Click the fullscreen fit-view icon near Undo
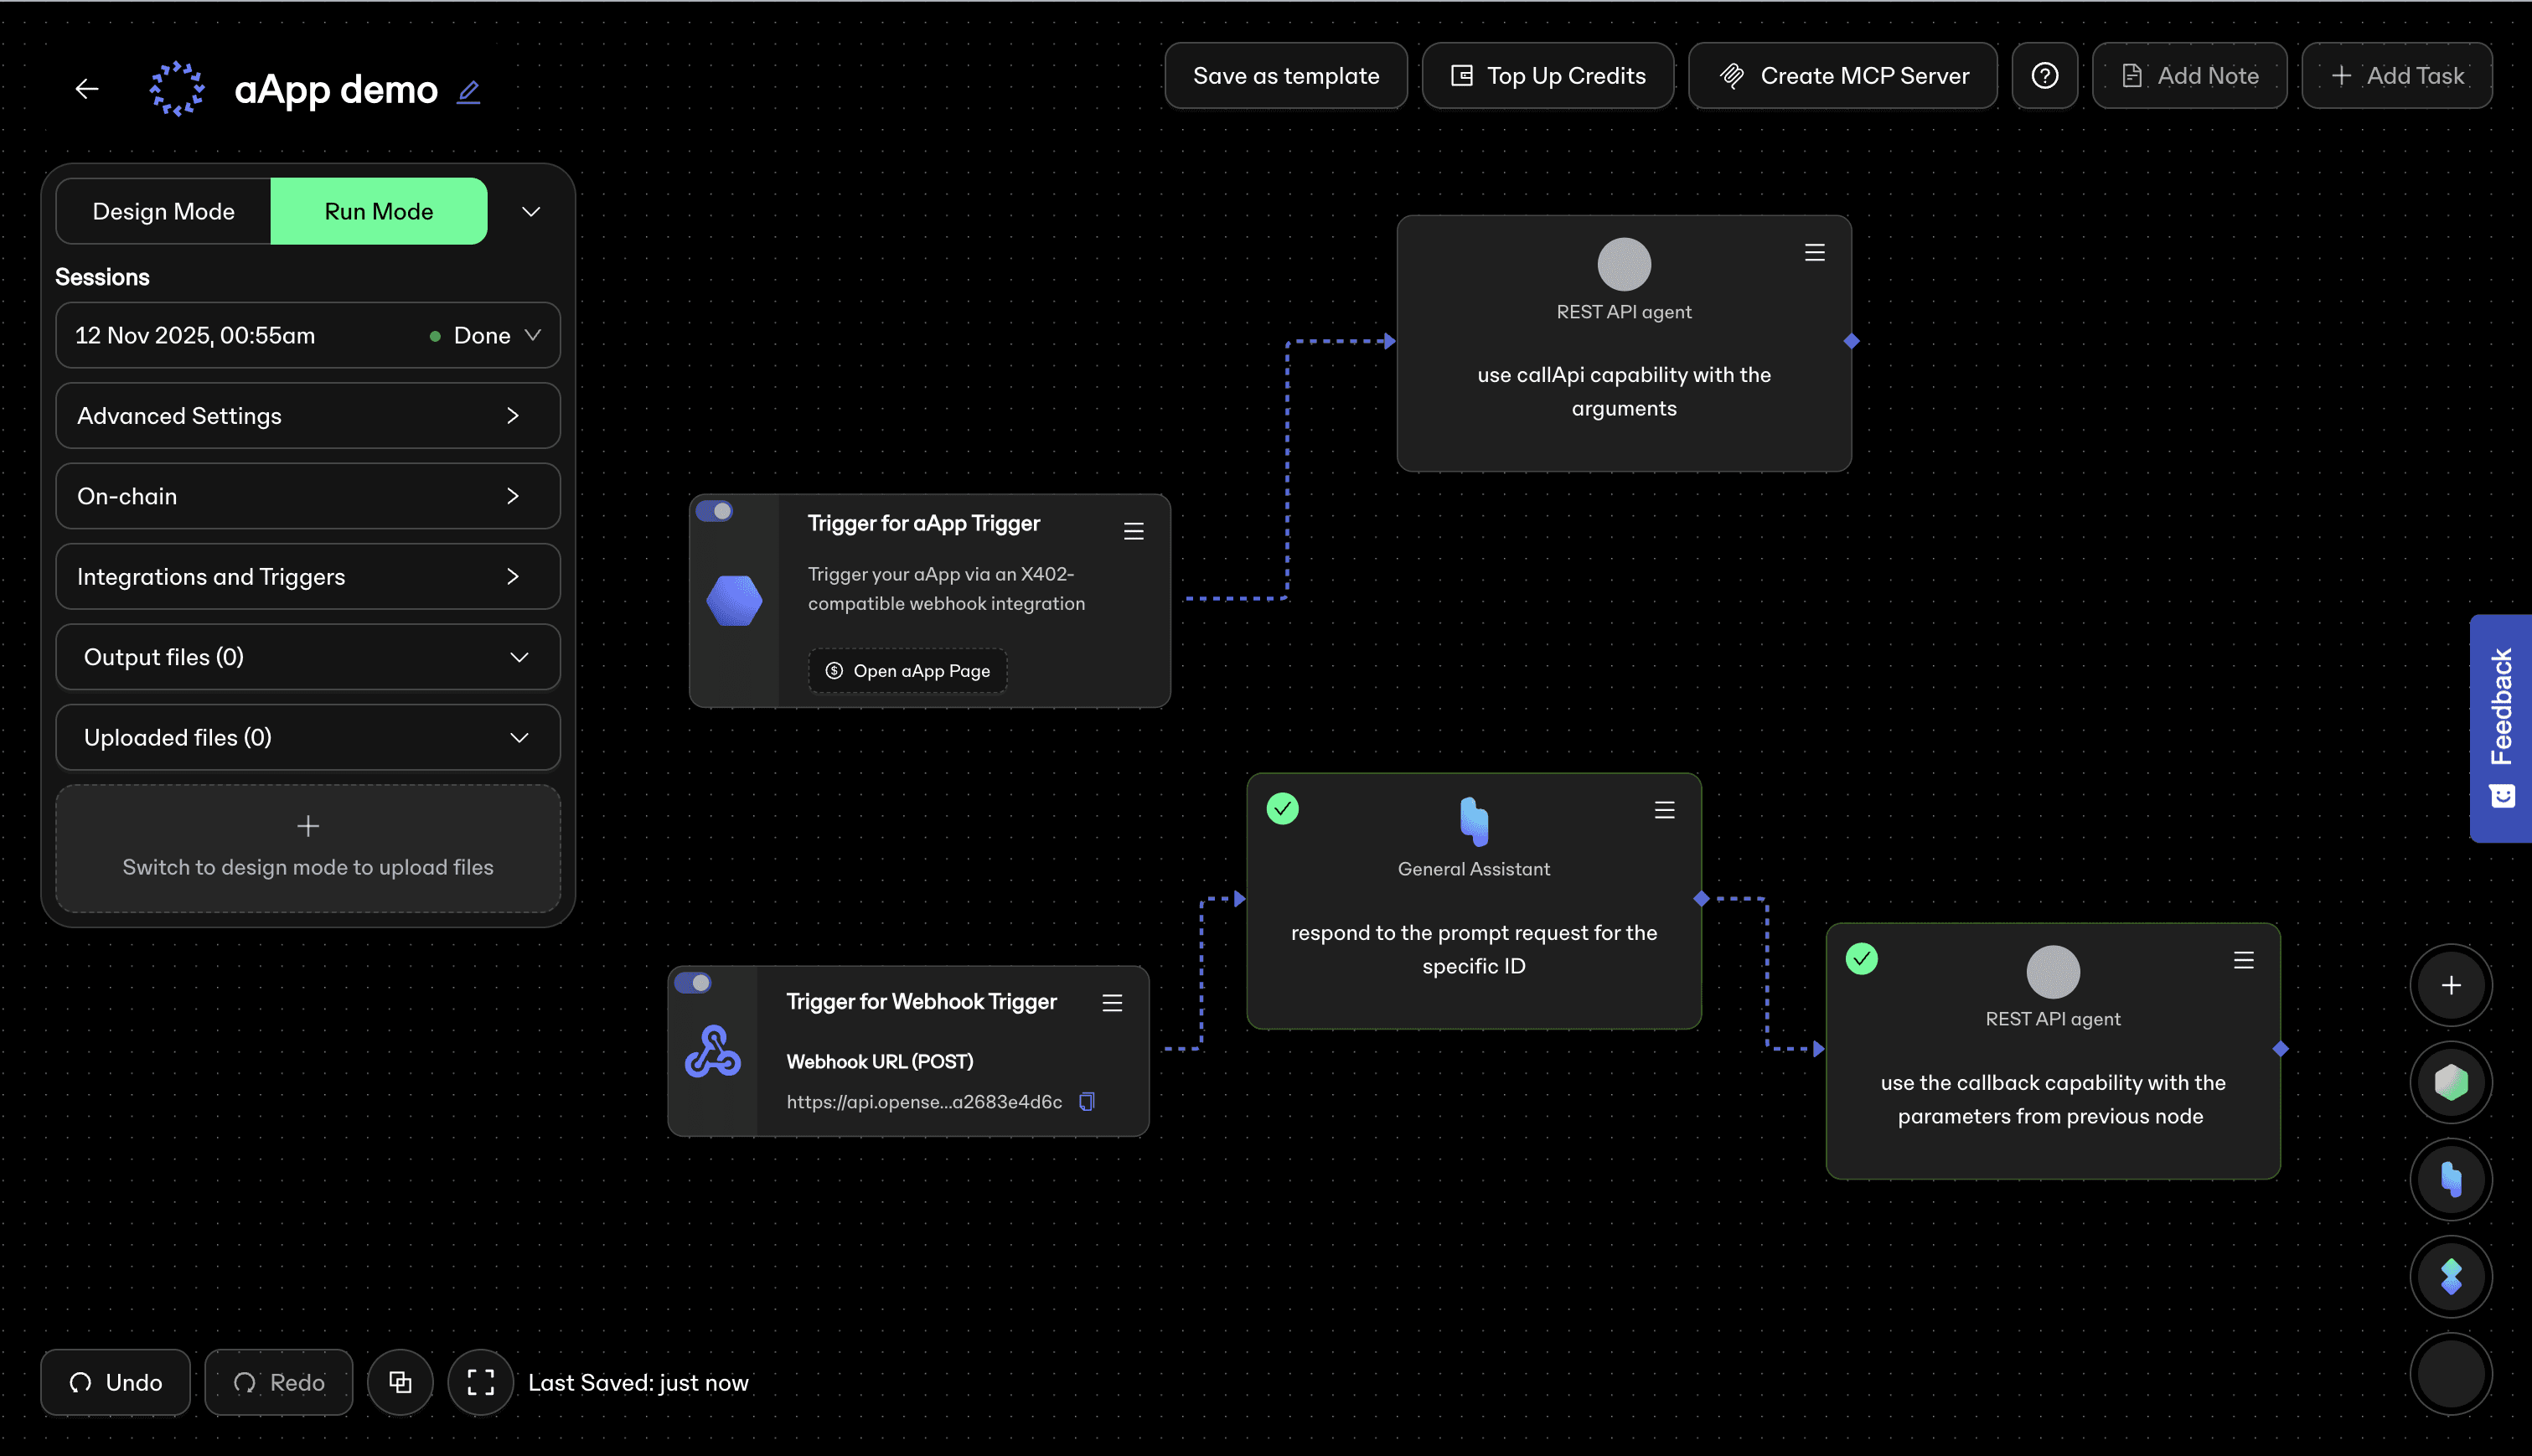Viewport: 2532px width, 1456px height. pyautogui.click(x=480, y=1382)
